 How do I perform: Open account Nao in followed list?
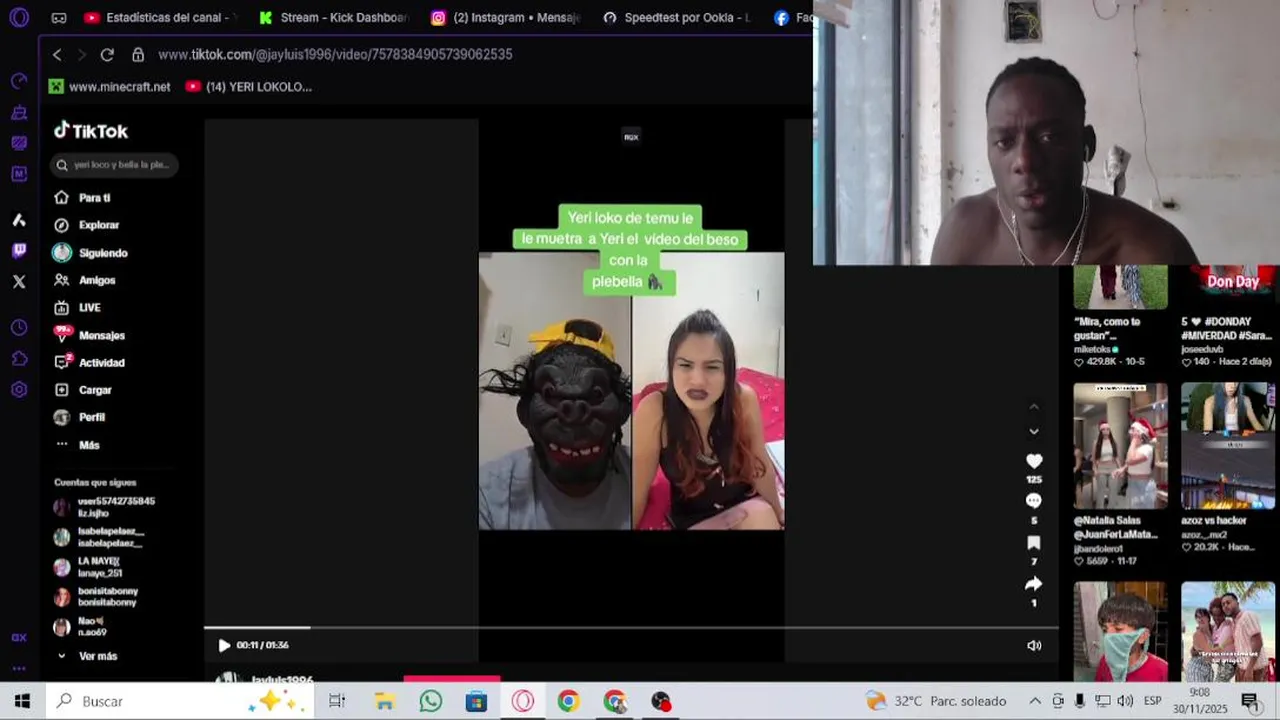point(80,627)
